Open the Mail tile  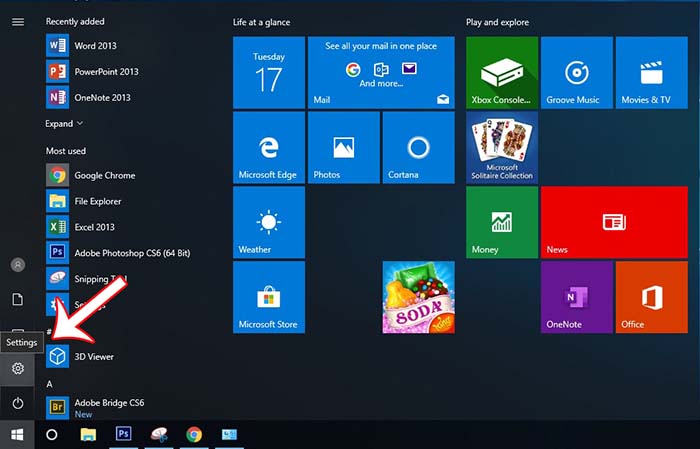(x=381, y=72)
